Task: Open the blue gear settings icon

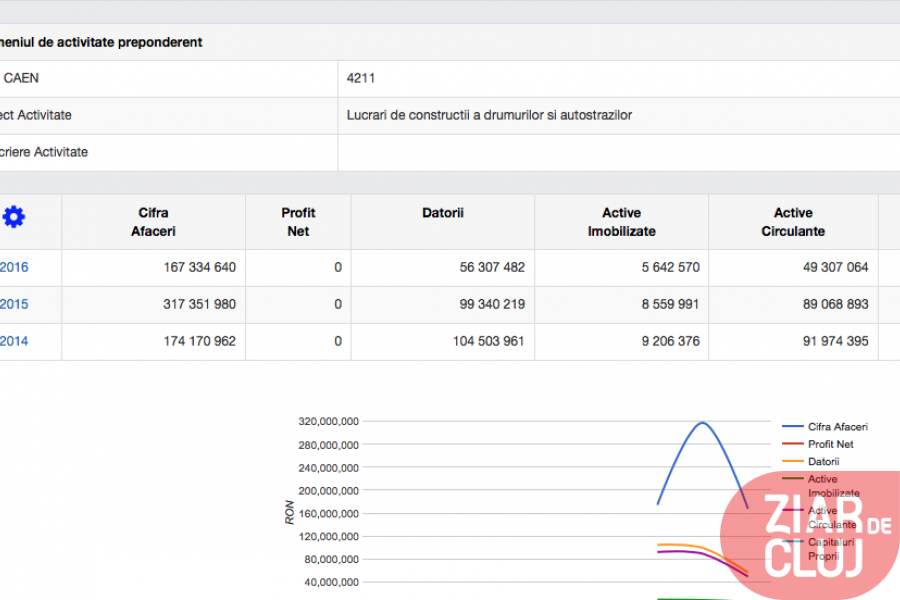Action: click(x=14, y=217)
